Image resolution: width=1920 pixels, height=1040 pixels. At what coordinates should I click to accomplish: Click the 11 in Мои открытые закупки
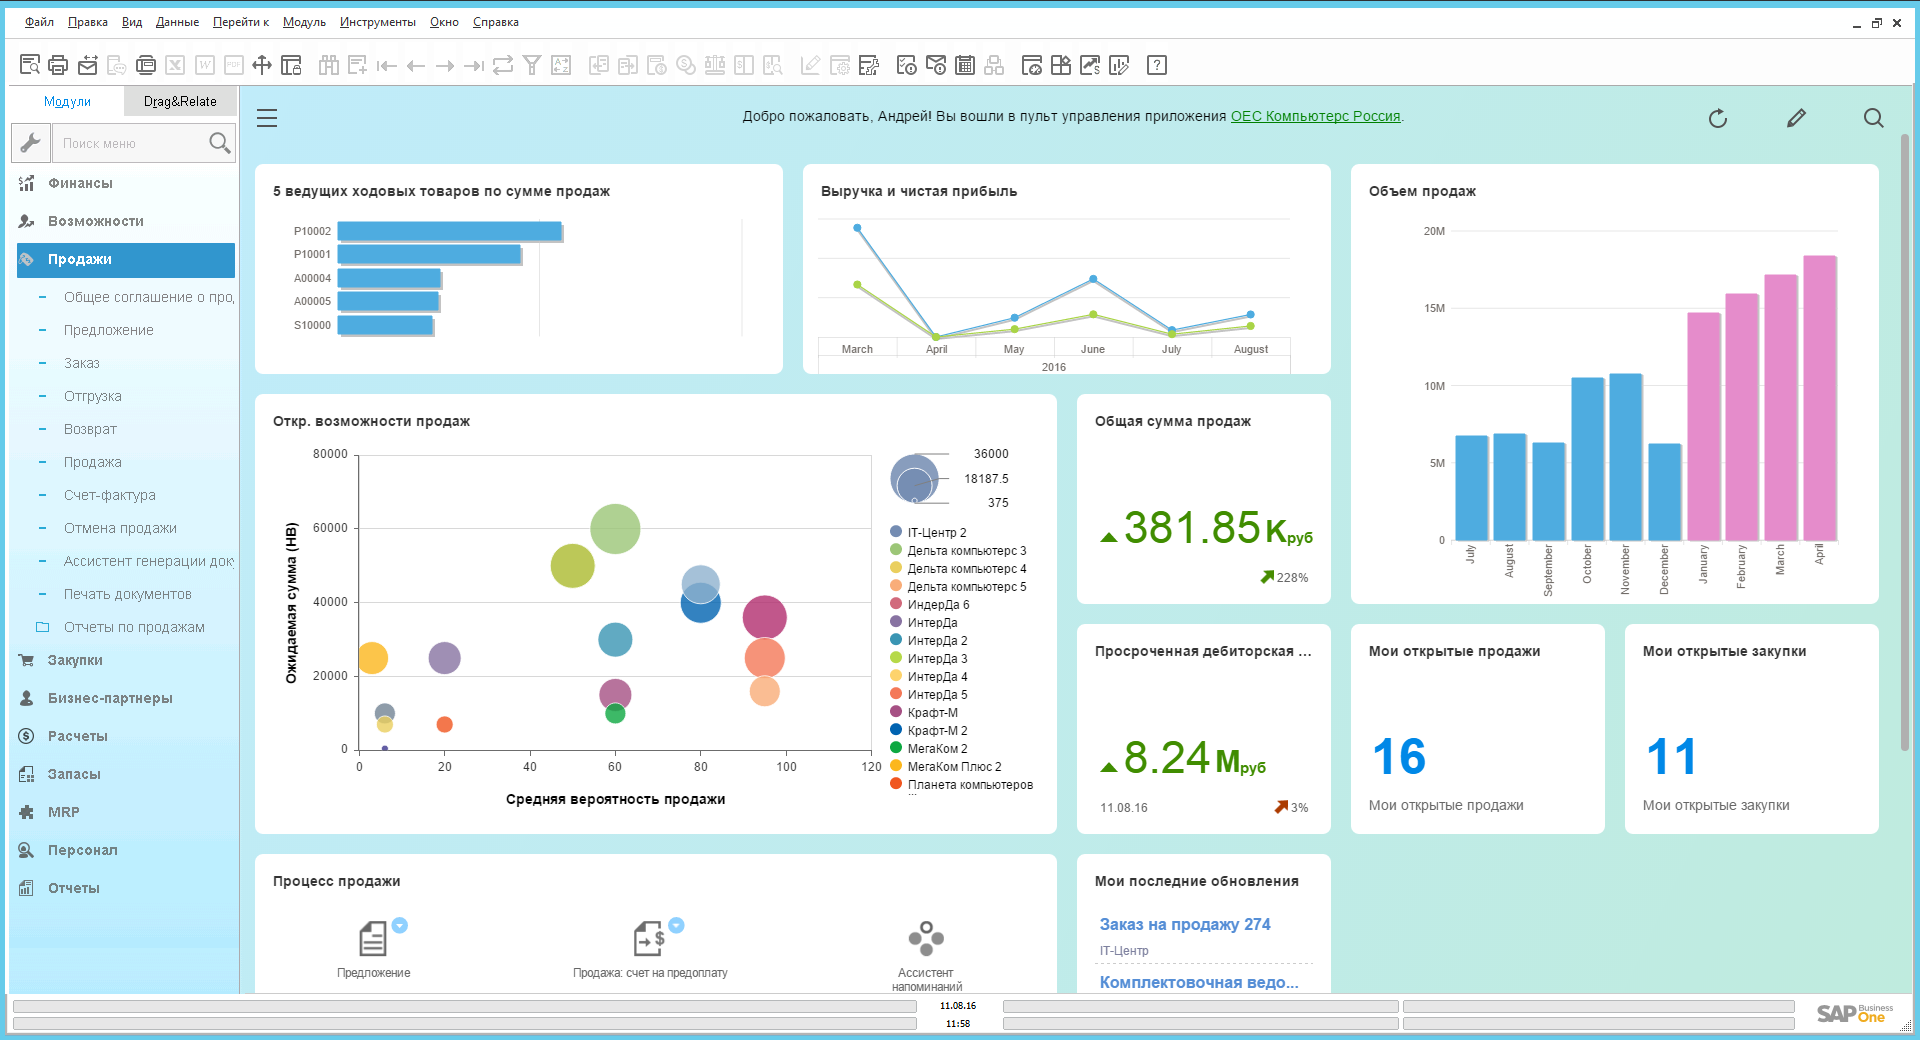pos(1671,757)
